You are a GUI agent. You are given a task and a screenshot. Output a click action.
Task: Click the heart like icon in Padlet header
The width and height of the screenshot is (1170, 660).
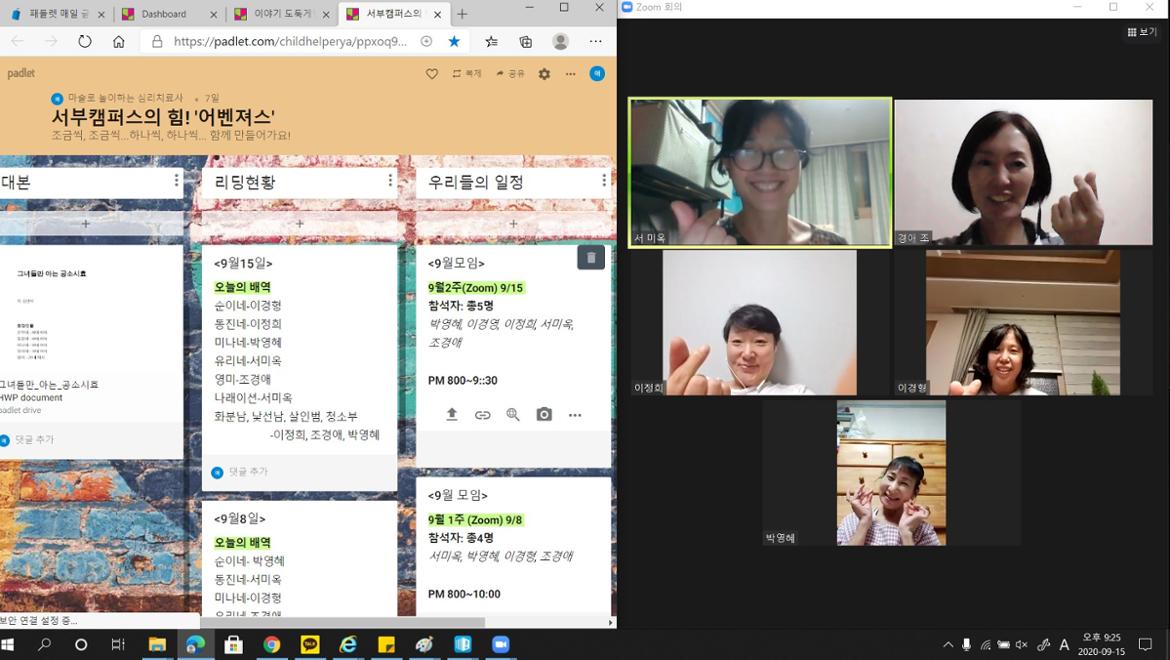pyautogui.click(x=432, y=74)
